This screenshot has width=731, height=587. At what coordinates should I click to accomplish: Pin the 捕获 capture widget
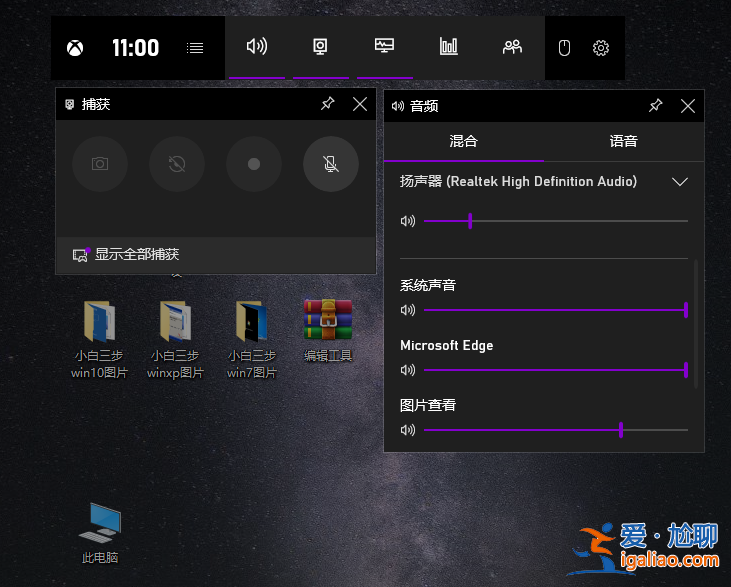point(327,104)
